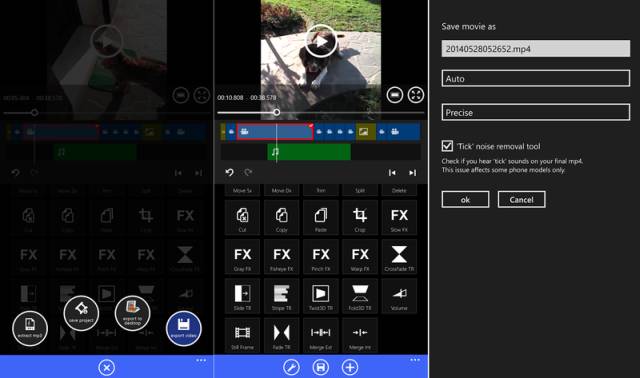
Task: Jump to the timeline end
Action: point(412,173)
